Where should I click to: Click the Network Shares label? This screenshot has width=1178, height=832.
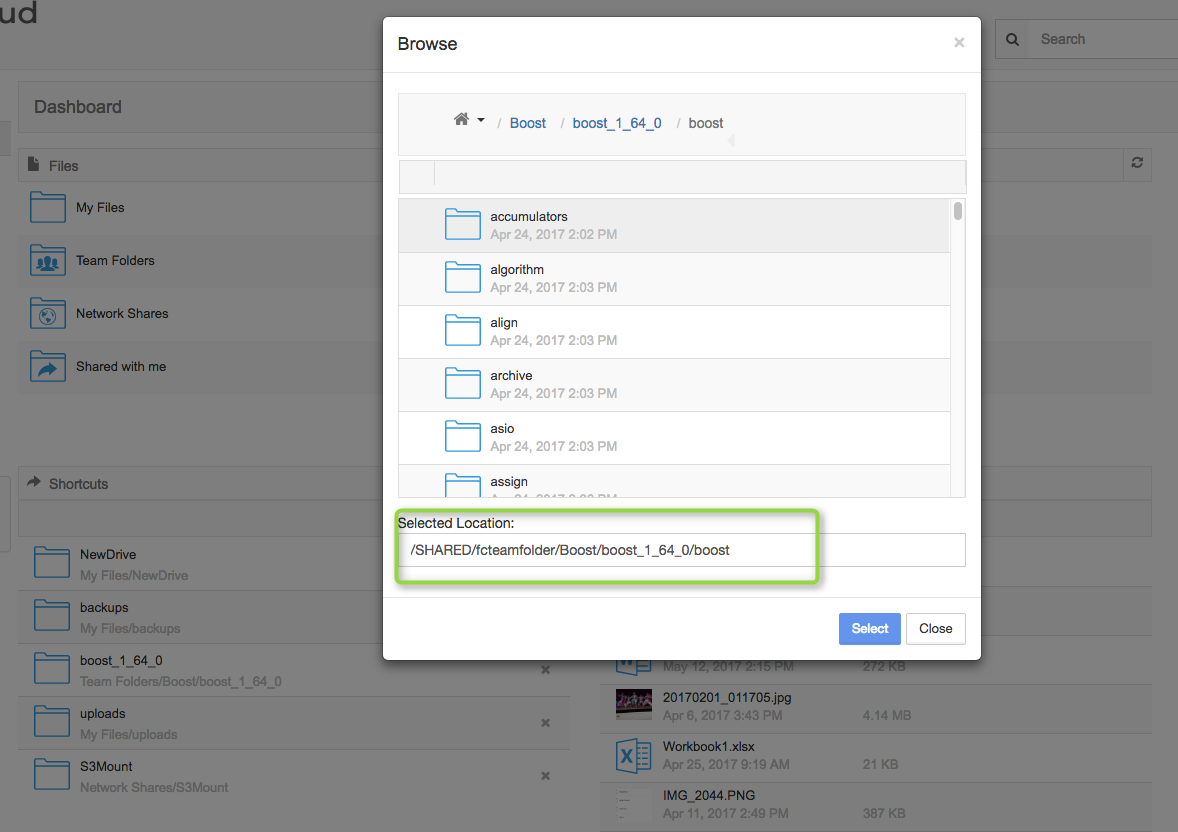click(122, 313)
